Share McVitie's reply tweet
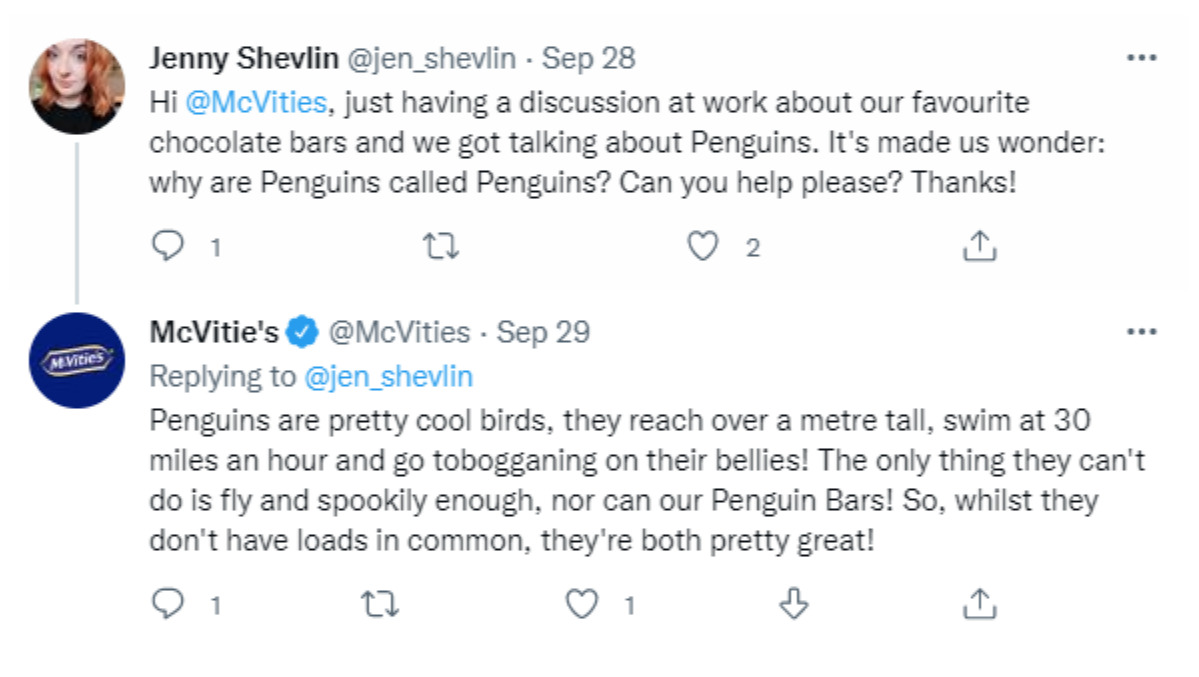This screenshot has height=677, width=1199. pyautogui.click(x=980, y=603)
